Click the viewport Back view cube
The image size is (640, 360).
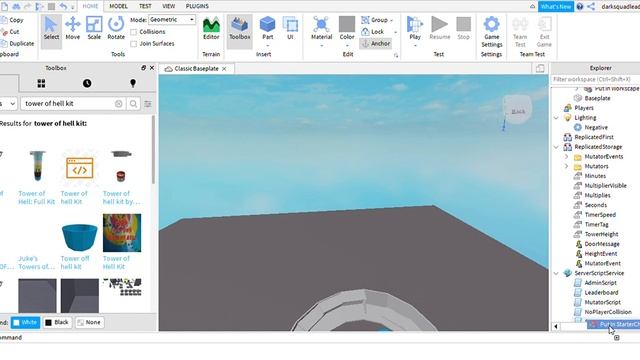pyautogui.click(x=518, y=111)
